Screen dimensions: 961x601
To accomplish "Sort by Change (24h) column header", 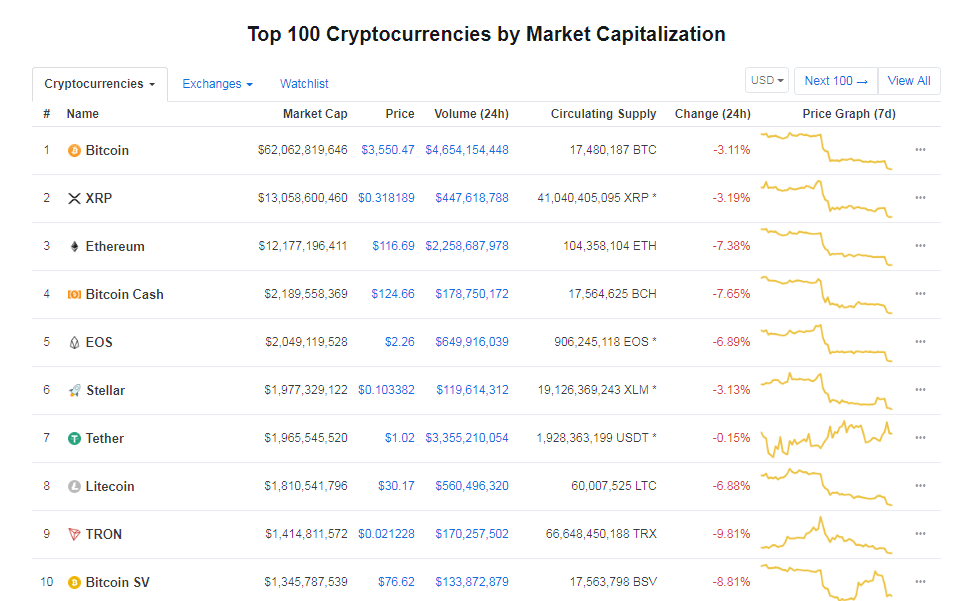I will [712, 114].
